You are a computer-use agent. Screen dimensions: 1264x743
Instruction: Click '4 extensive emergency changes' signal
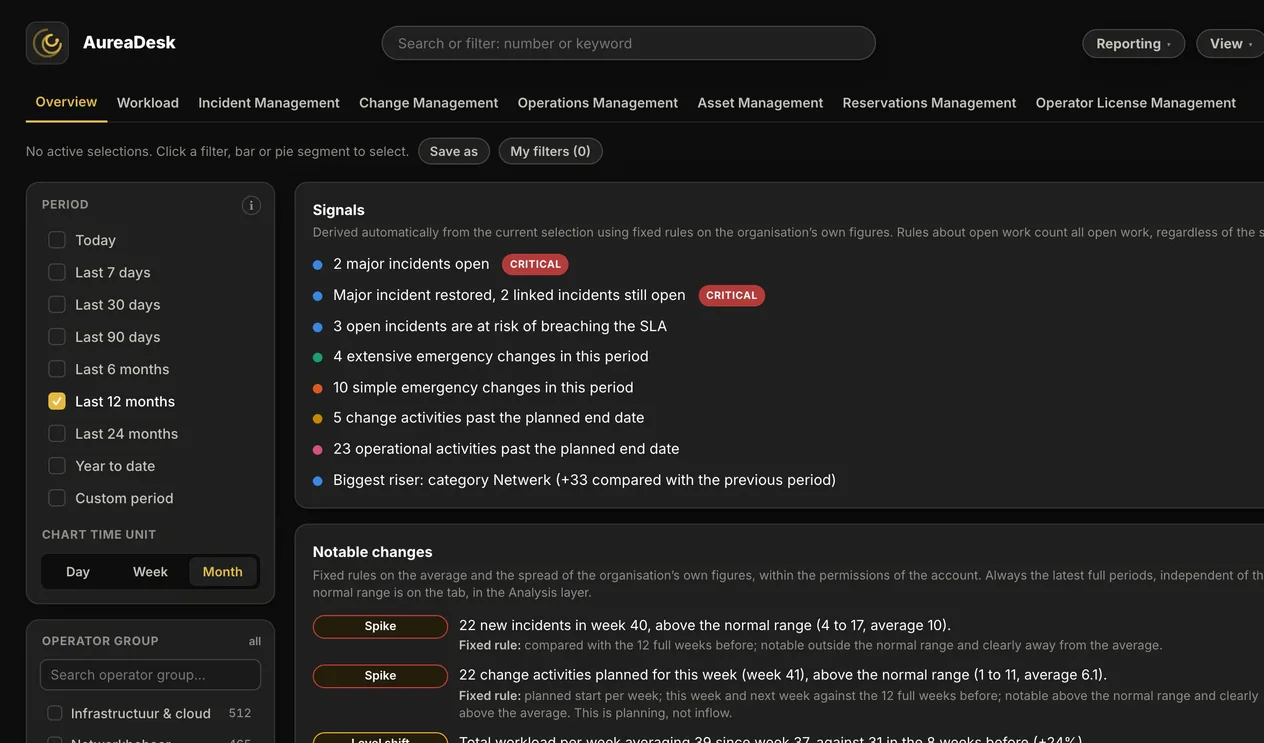[x=491, y=356]
